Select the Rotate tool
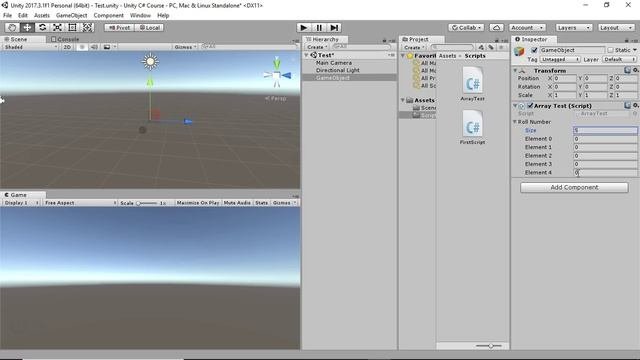 tap(42, 27)
